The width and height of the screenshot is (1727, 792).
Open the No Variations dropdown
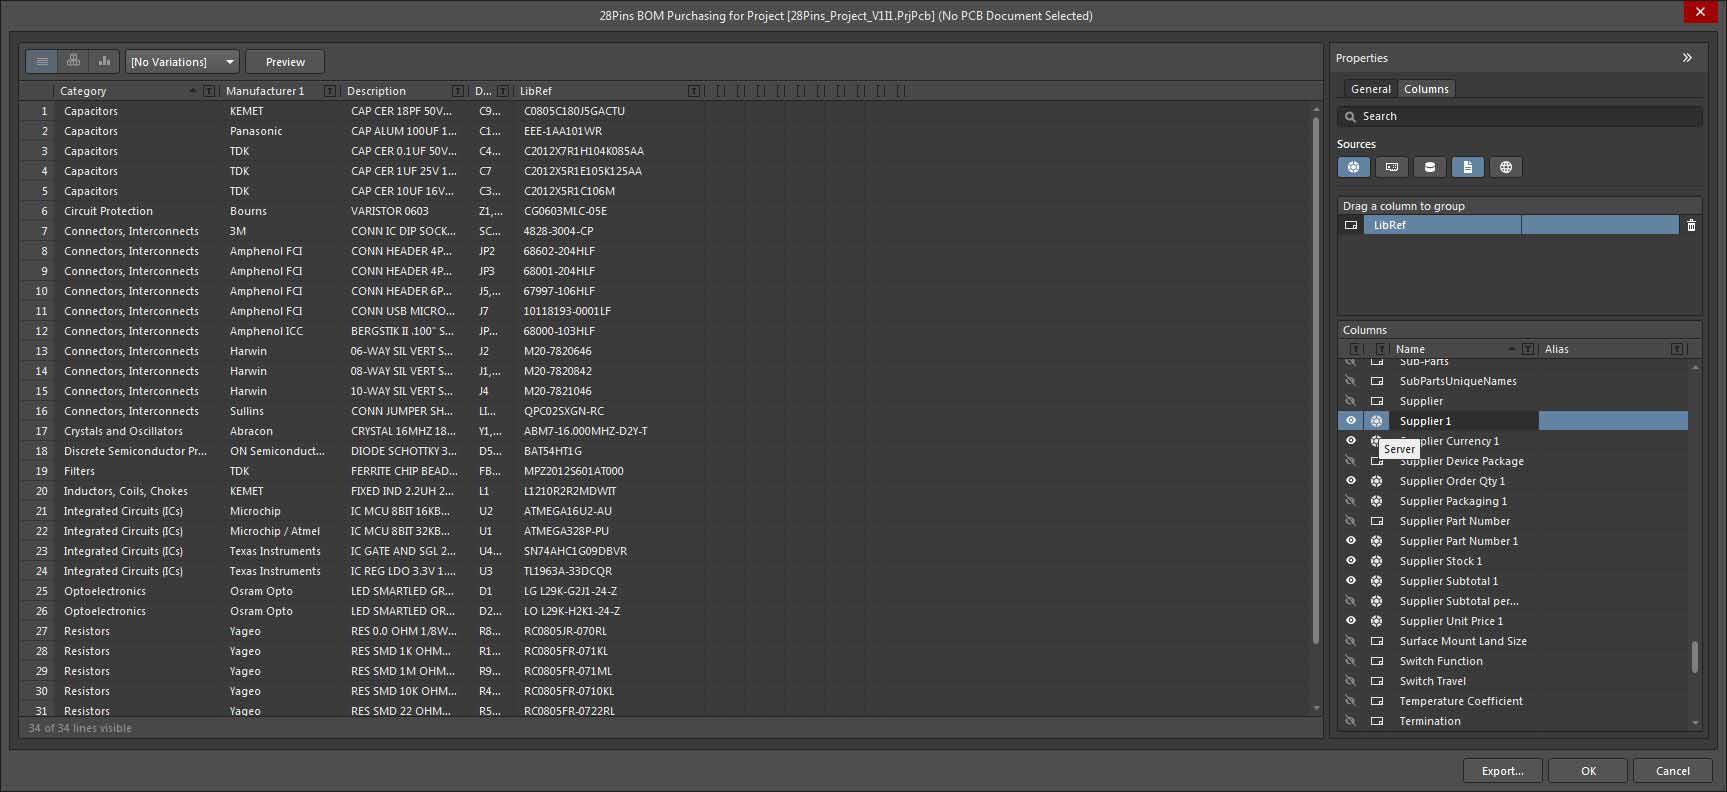click(x=182, y=62)
